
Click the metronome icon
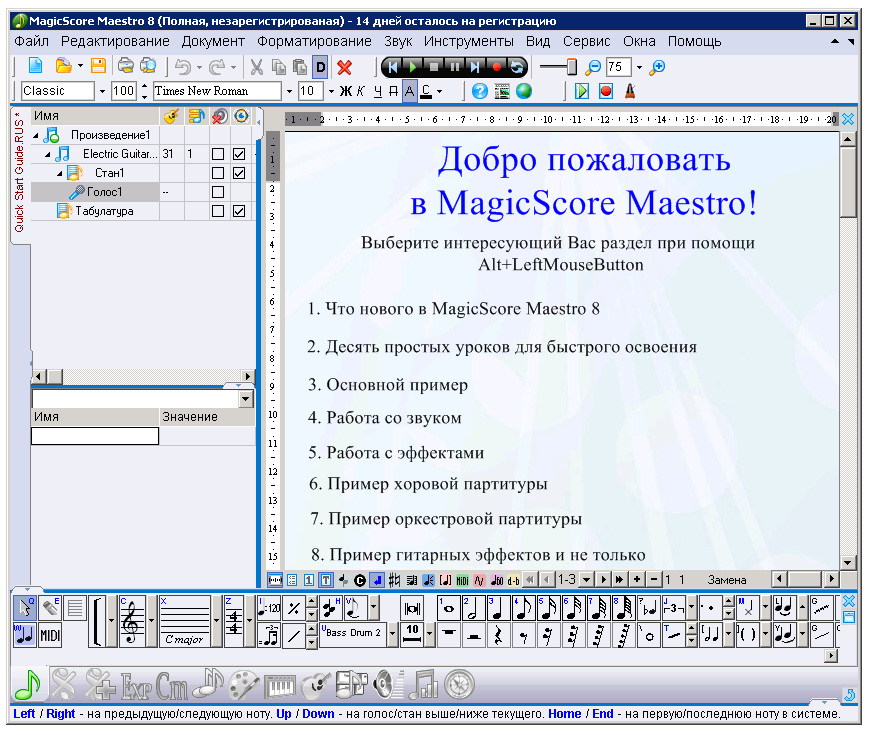630,91
